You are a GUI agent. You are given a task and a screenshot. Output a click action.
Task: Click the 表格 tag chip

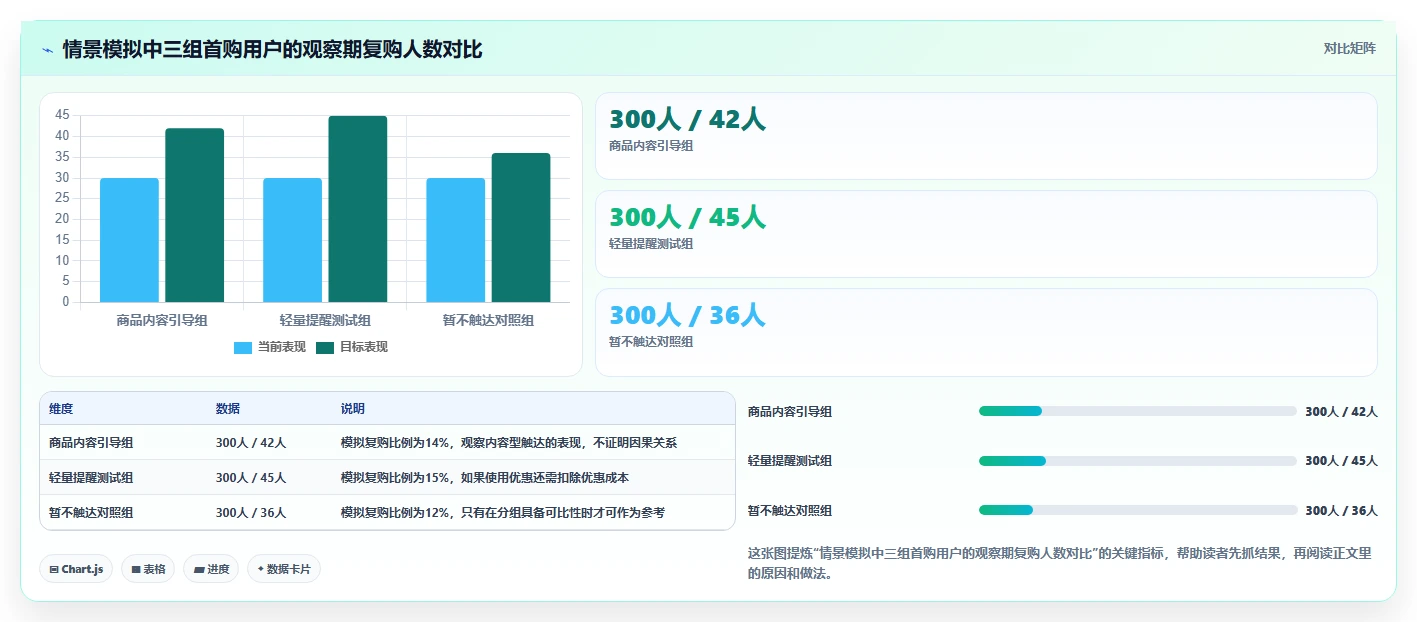pos(148,569)
